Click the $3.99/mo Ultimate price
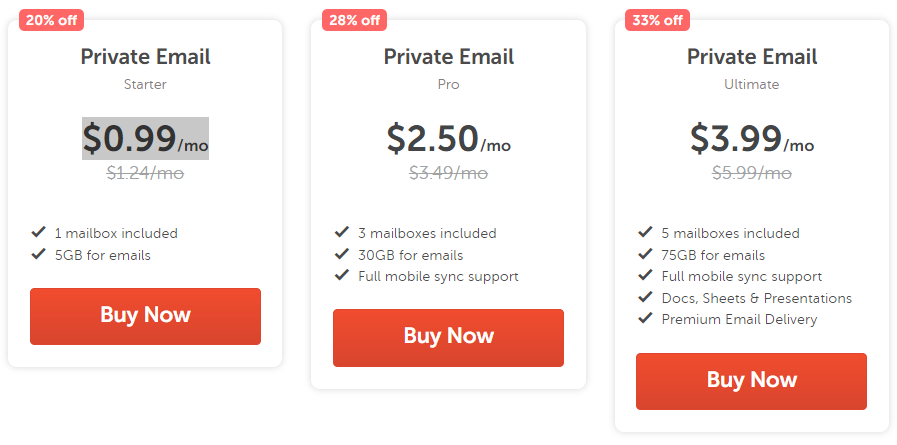Screen dimensions: 897x445 (751, 139)
